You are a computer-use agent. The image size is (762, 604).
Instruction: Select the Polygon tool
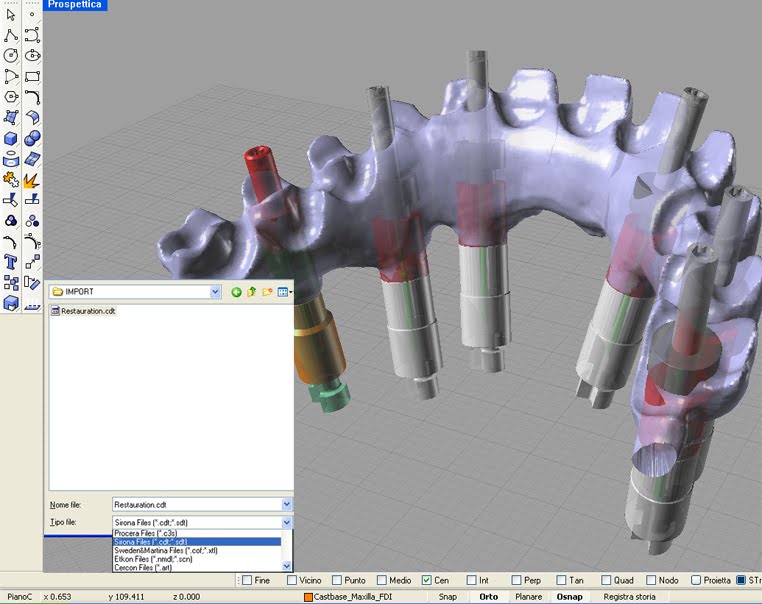[11, 97]
